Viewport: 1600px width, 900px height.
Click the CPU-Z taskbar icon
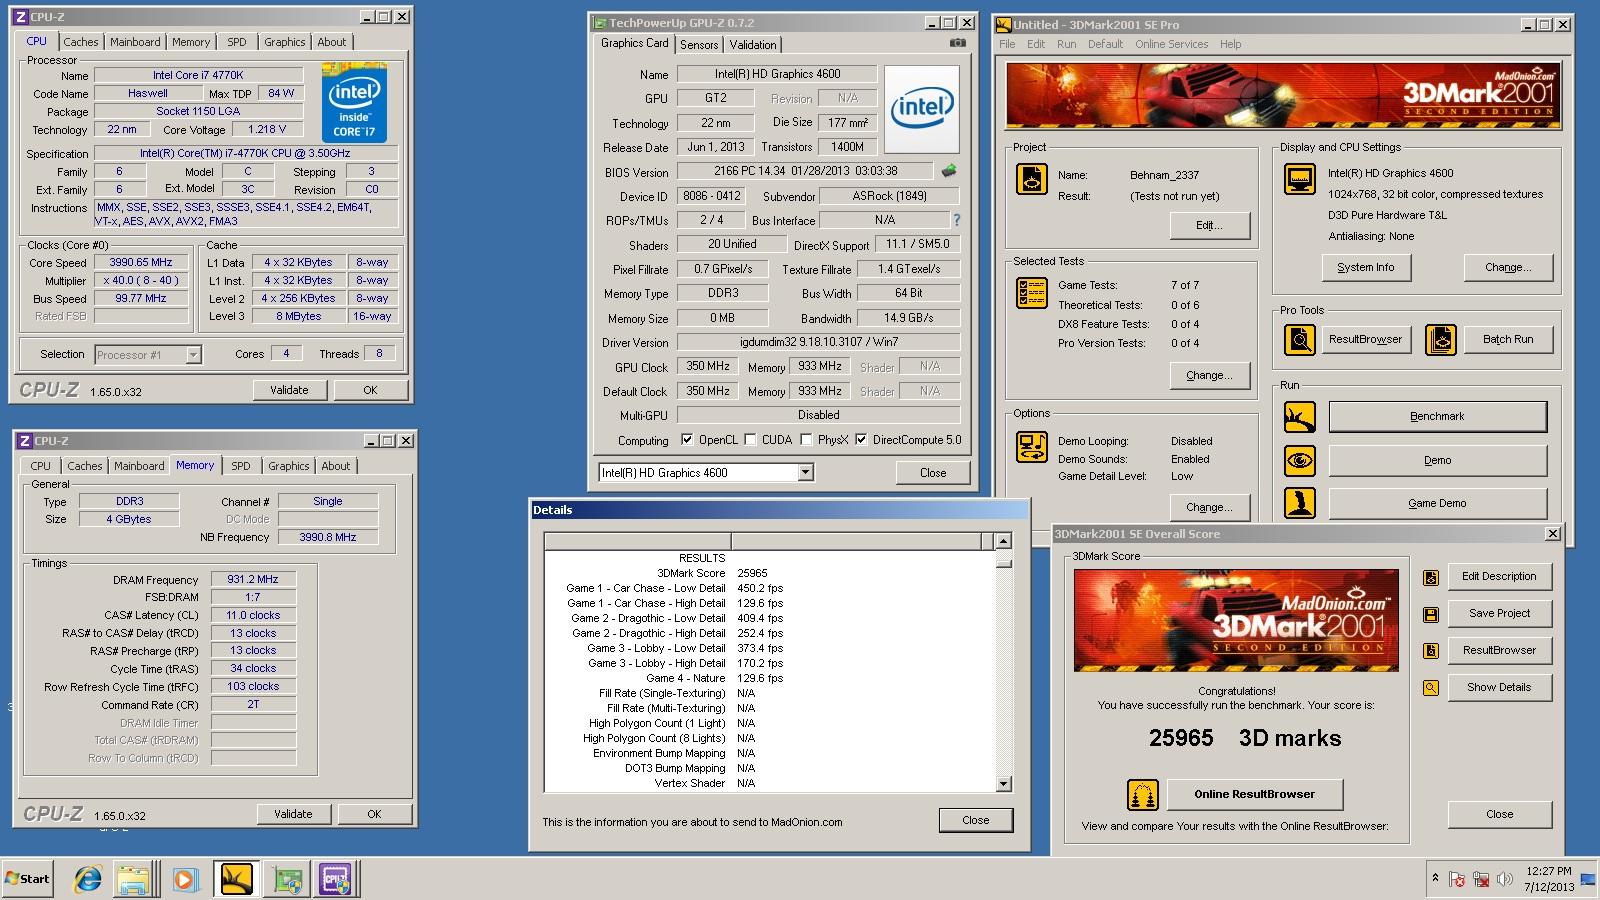pos(335,879)
